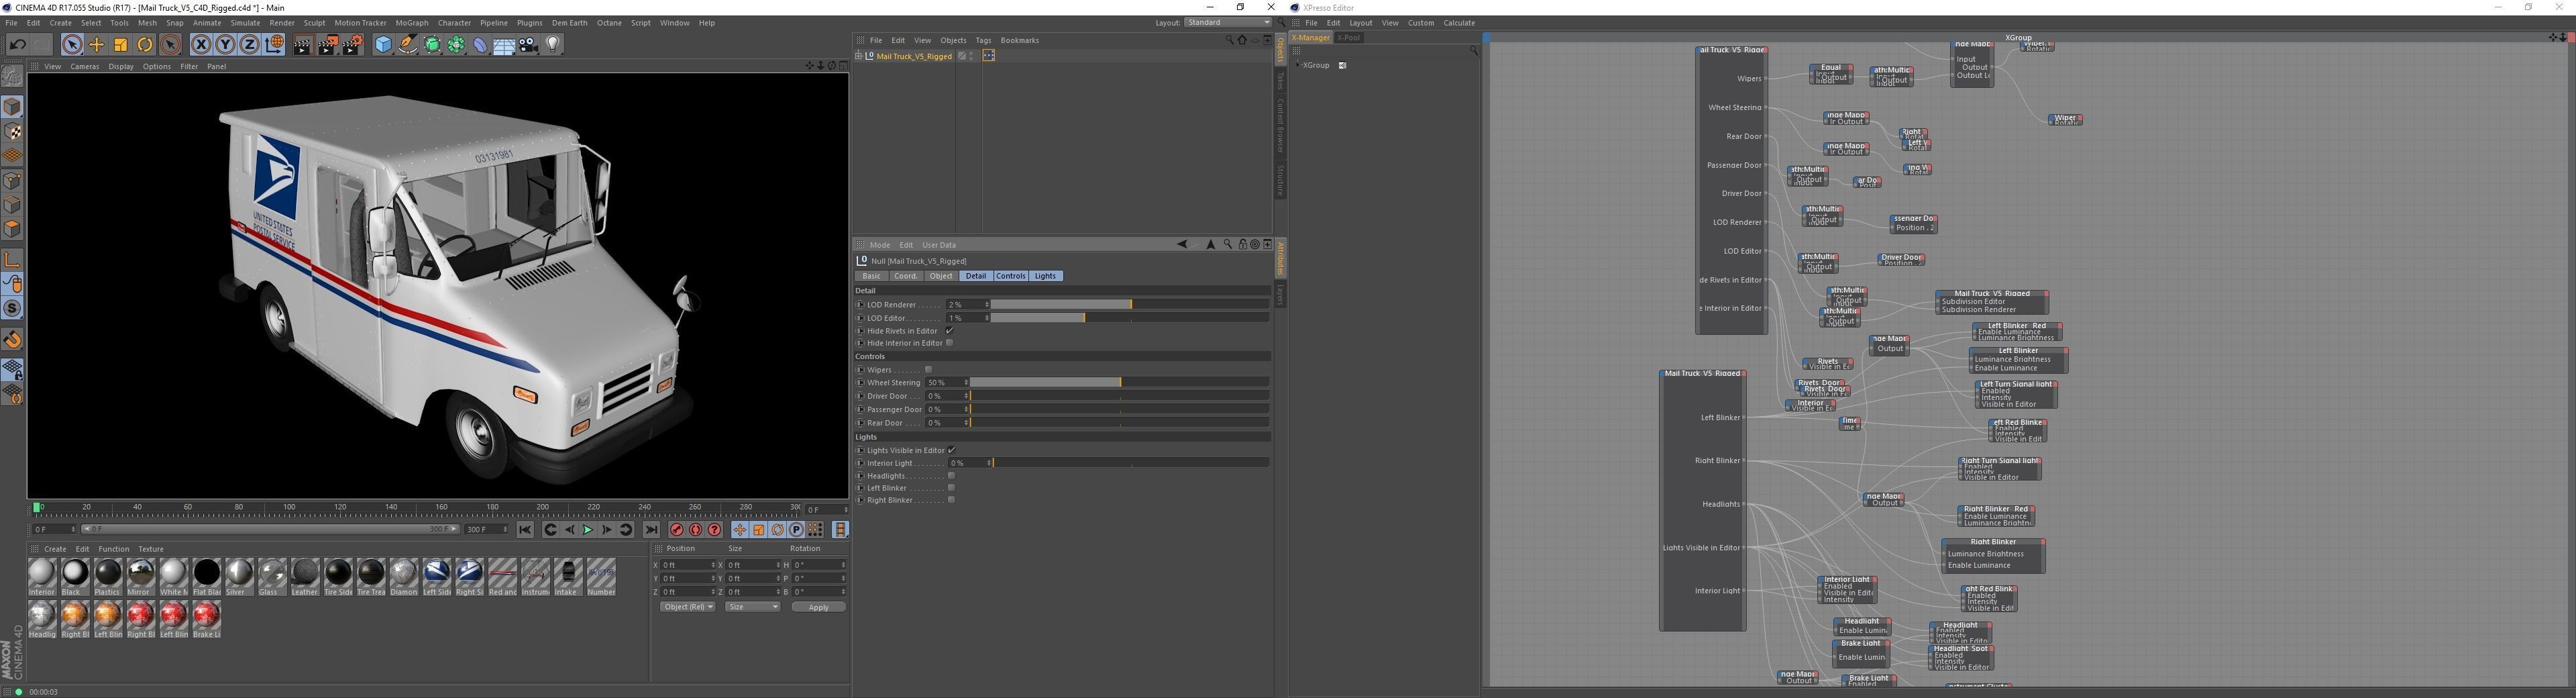
Task: Open the Bend deformer icon
Action: 480,45
